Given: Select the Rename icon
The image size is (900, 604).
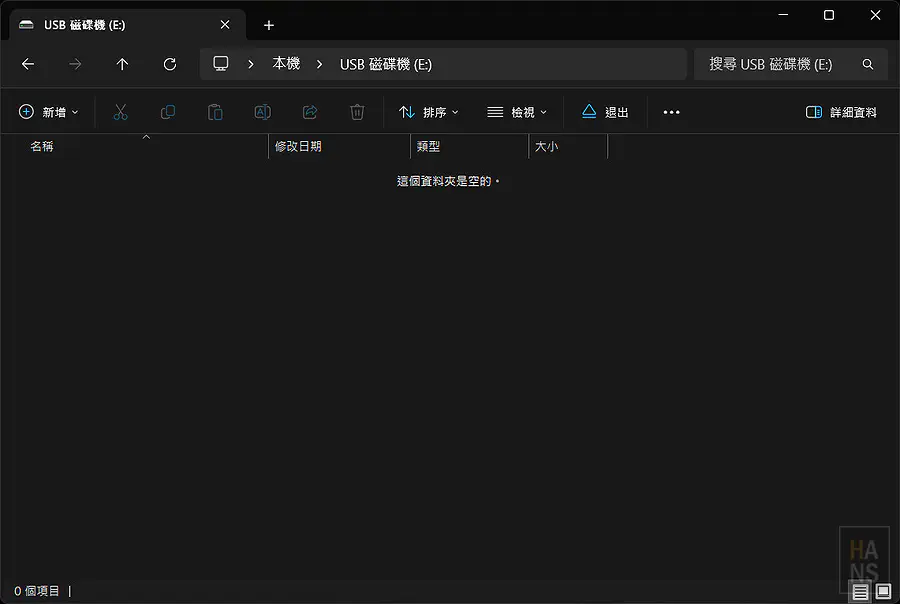Looking at the screenshot, I should click(262, 112).
